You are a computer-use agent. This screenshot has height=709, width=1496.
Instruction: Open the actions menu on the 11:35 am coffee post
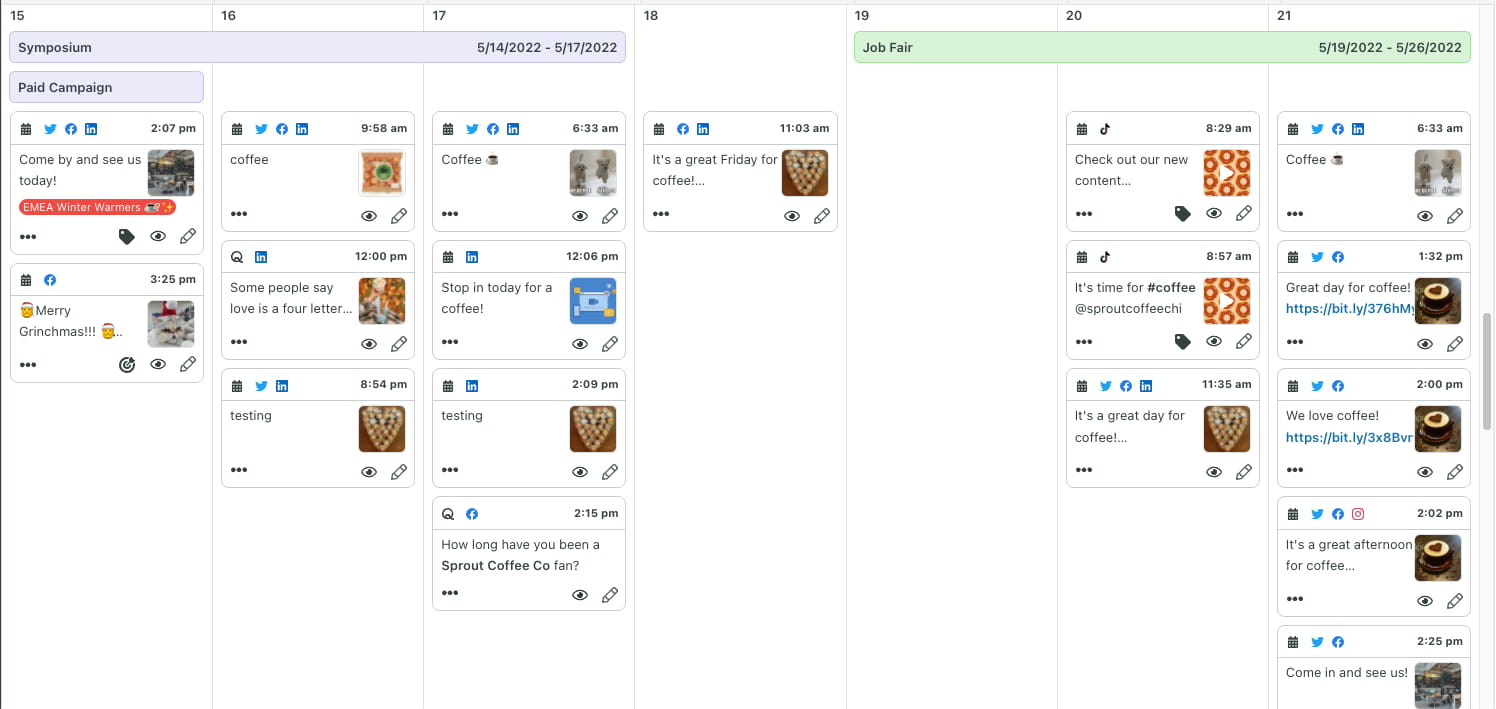1084,471
